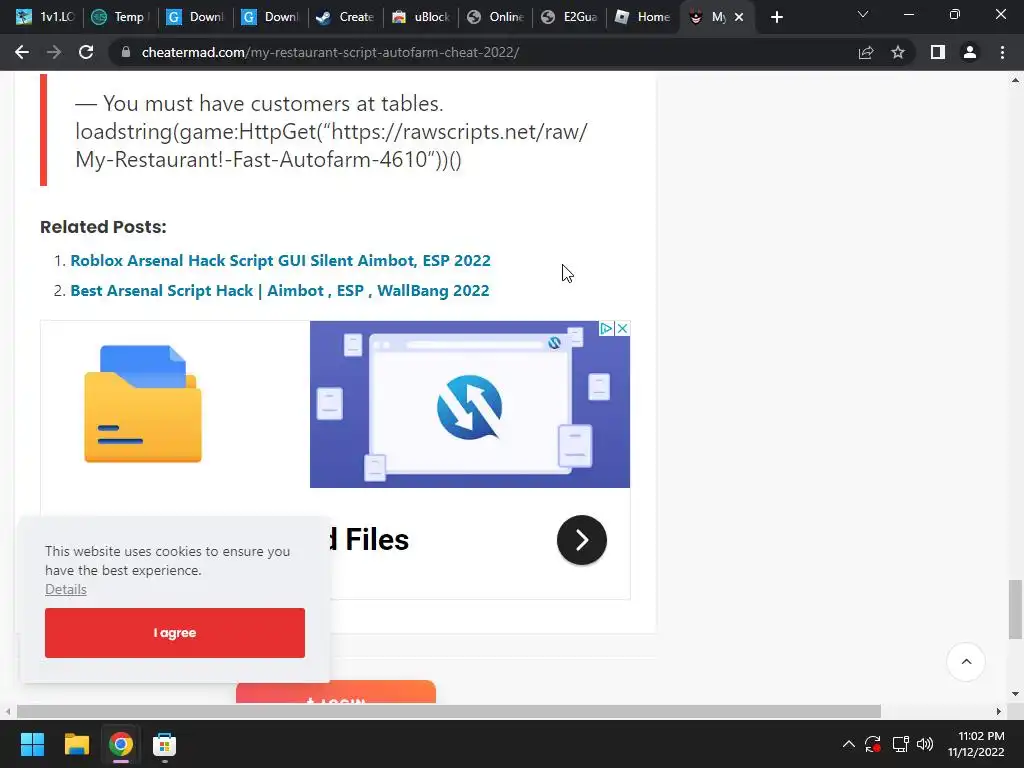Click the horizontal scrollbar right arrow
The width and height of the screenshot is (1024, 768).
pyautogui.click(x=999, y=712)
